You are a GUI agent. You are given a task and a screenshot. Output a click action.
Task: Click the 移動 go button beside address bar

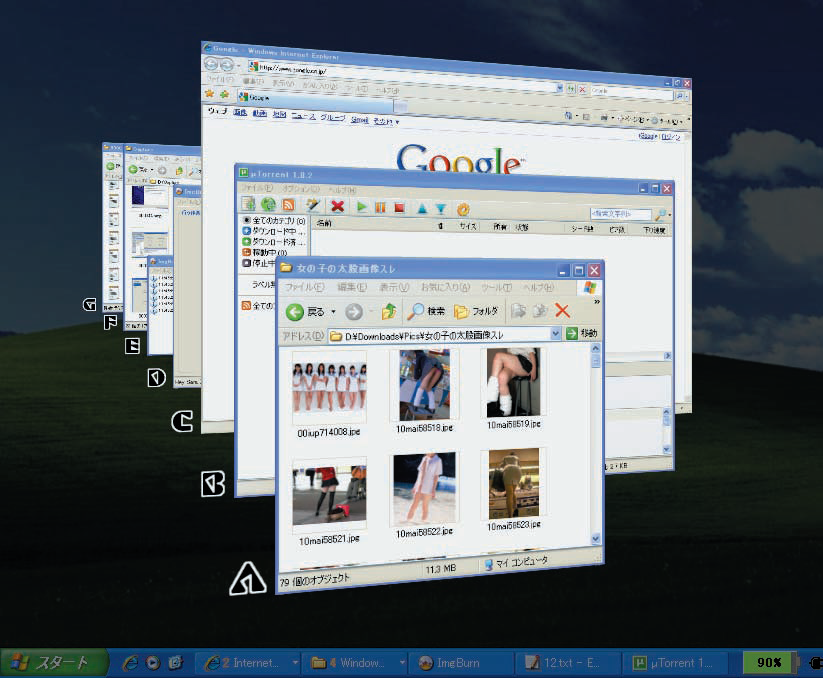tap(582, 333)
